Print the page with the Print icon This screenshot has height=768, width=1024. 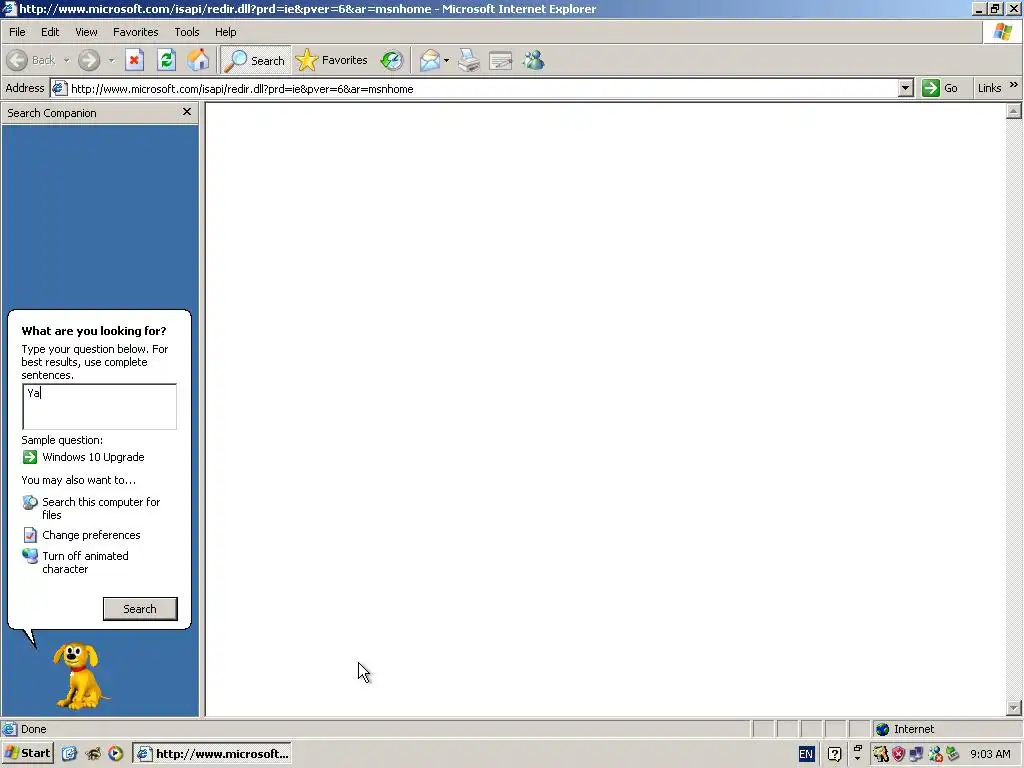click(x=468, y=61)
